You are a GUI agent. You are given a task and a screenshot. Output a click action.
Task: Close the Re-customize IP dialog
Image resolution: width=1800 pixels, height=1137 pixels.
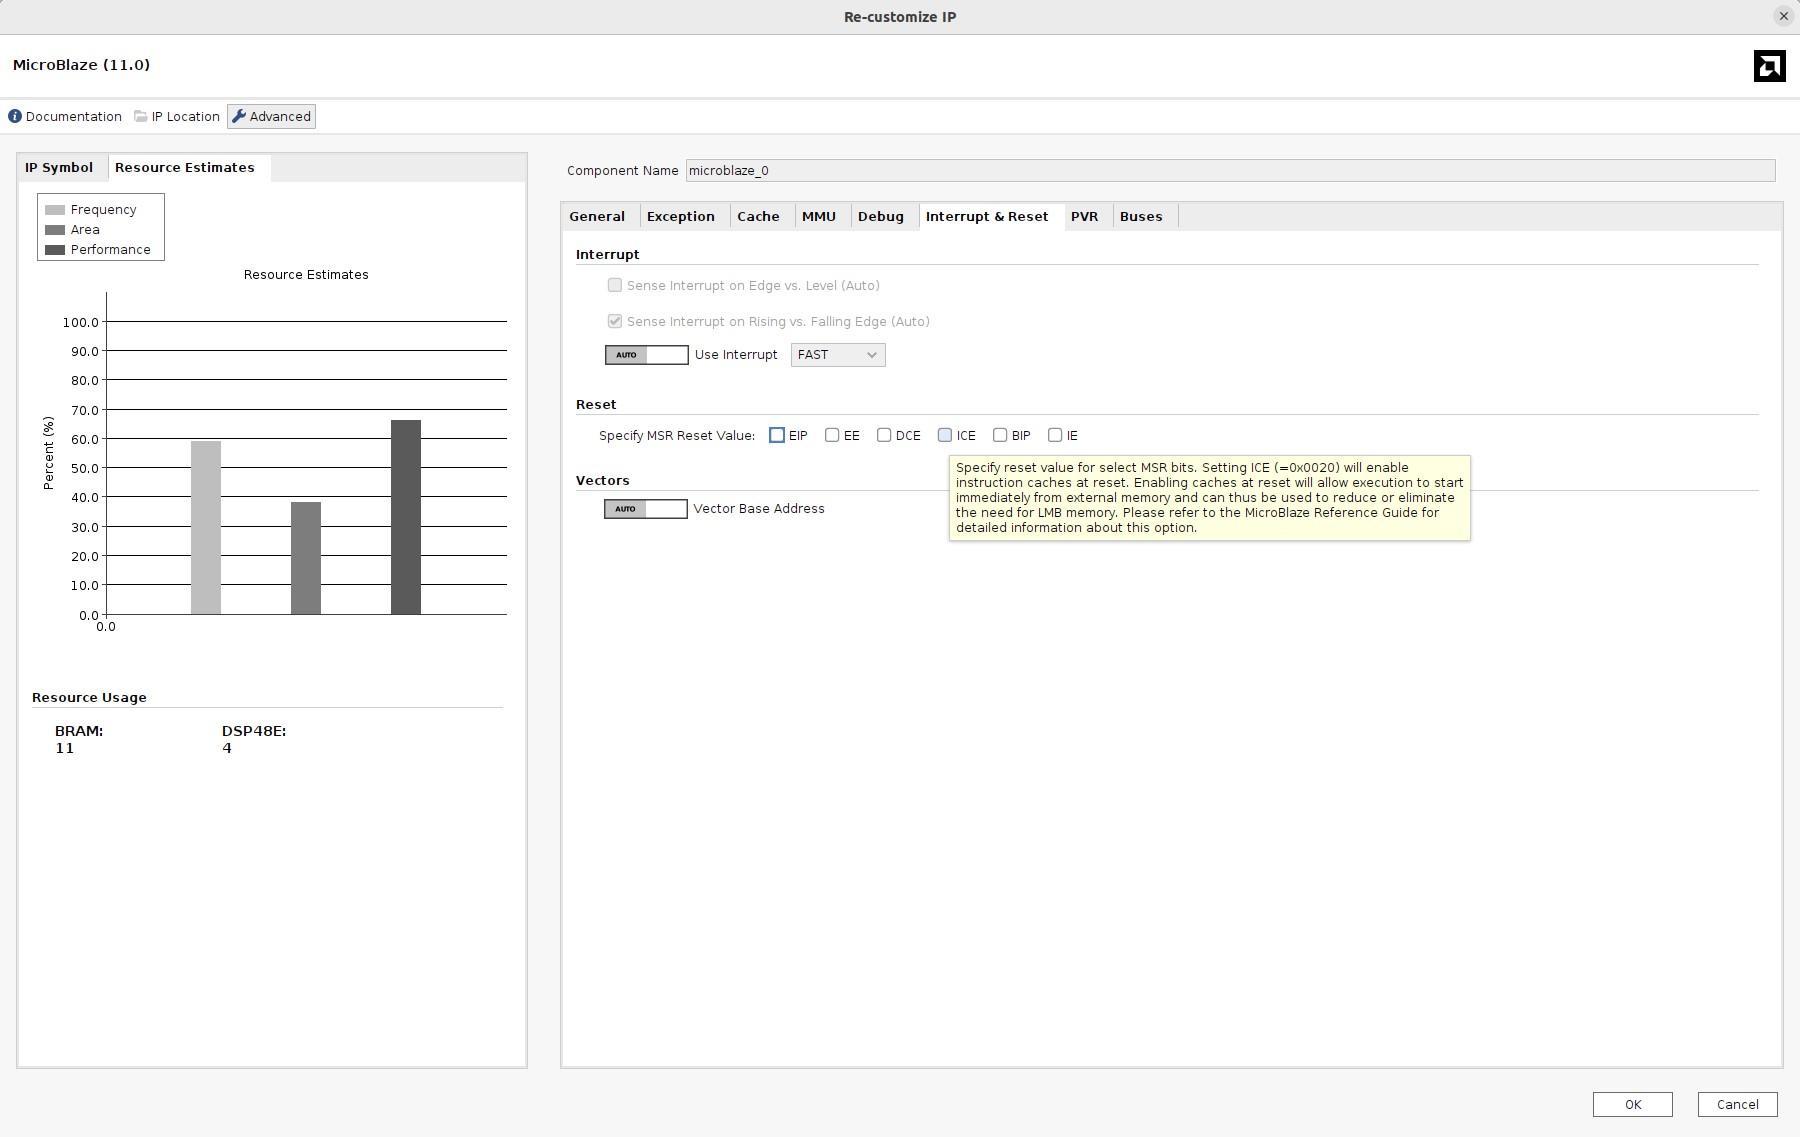pyautogui.click(x=1783, y=16)
